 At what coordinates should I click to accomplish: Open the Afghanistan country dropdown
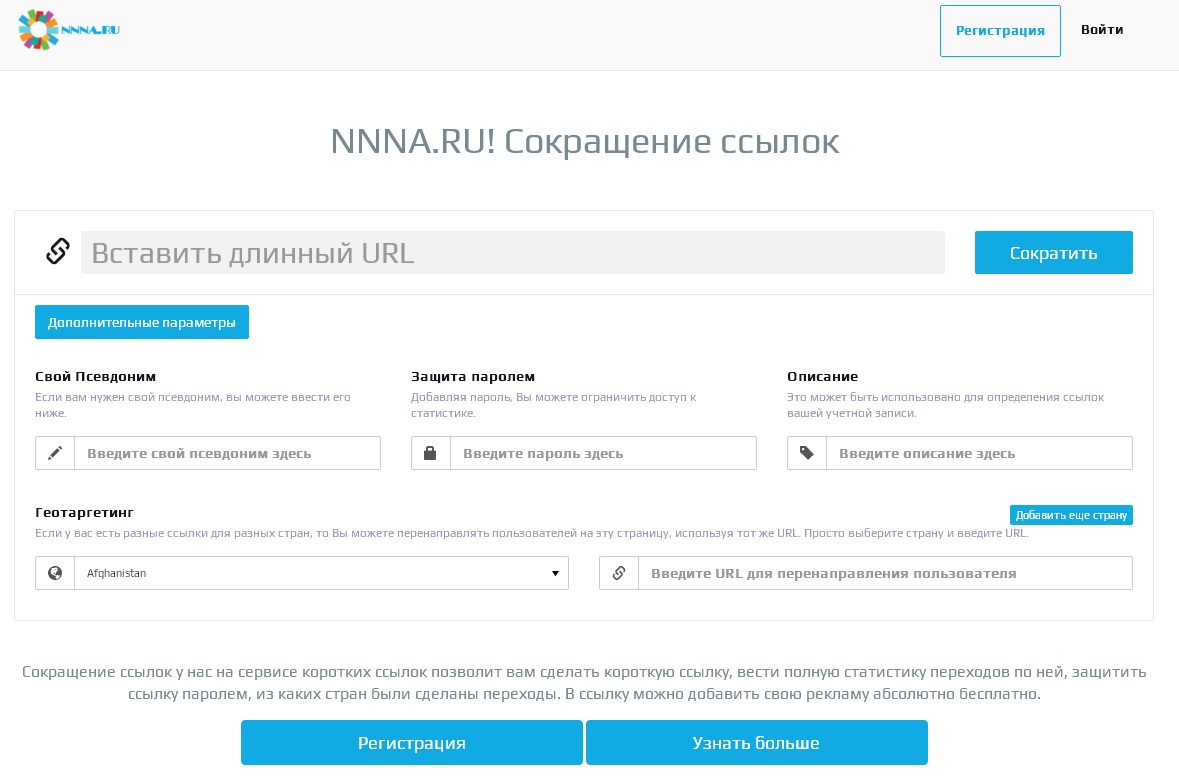321,573
